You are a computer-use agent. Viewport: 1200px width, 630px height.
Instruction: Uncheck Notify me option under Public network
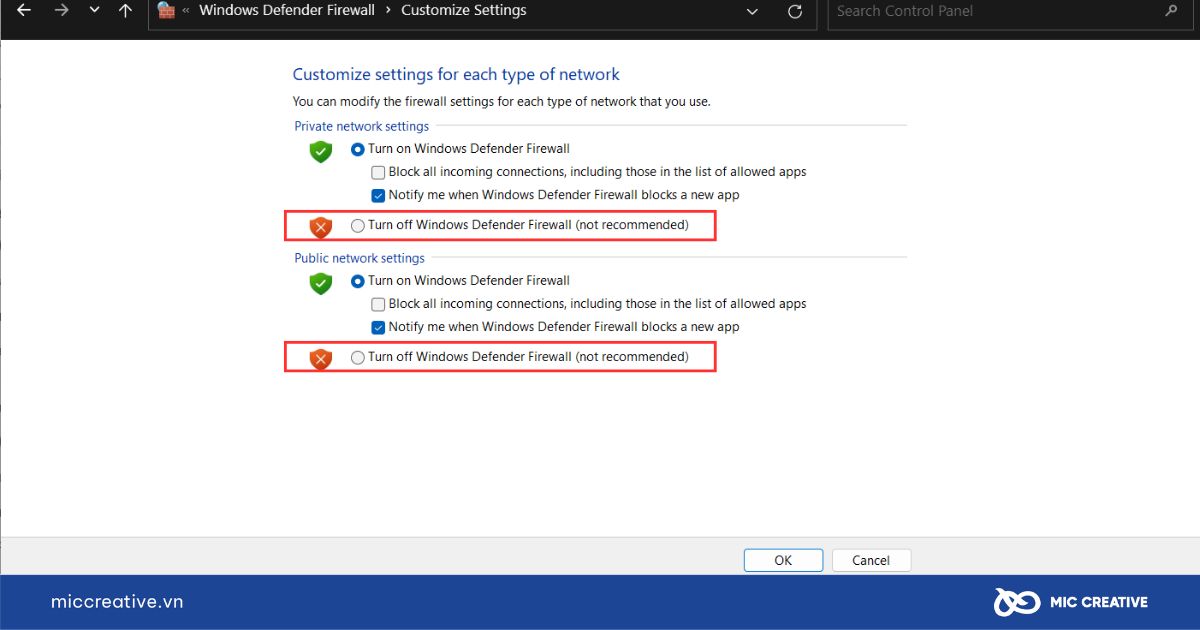(378, 327)
